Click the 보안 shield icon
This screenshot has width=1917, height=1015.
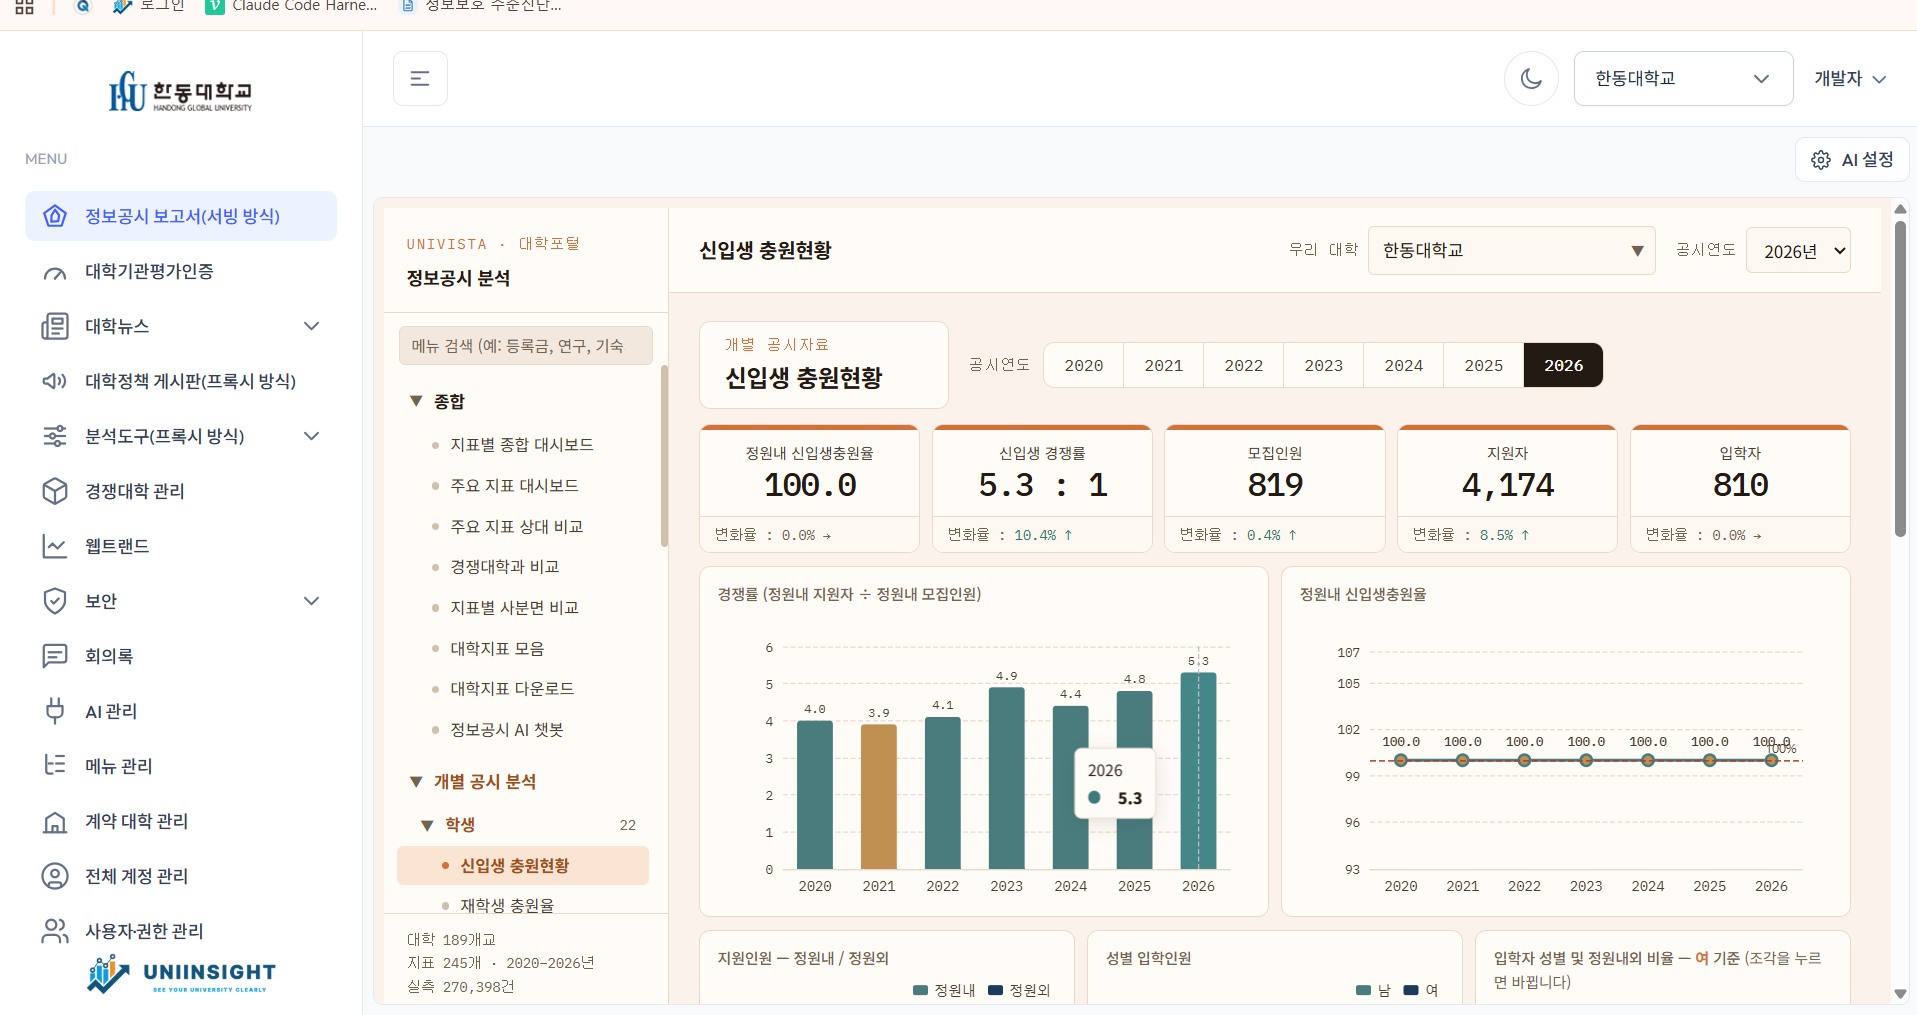pyautogui.click(x=55, y=601)
